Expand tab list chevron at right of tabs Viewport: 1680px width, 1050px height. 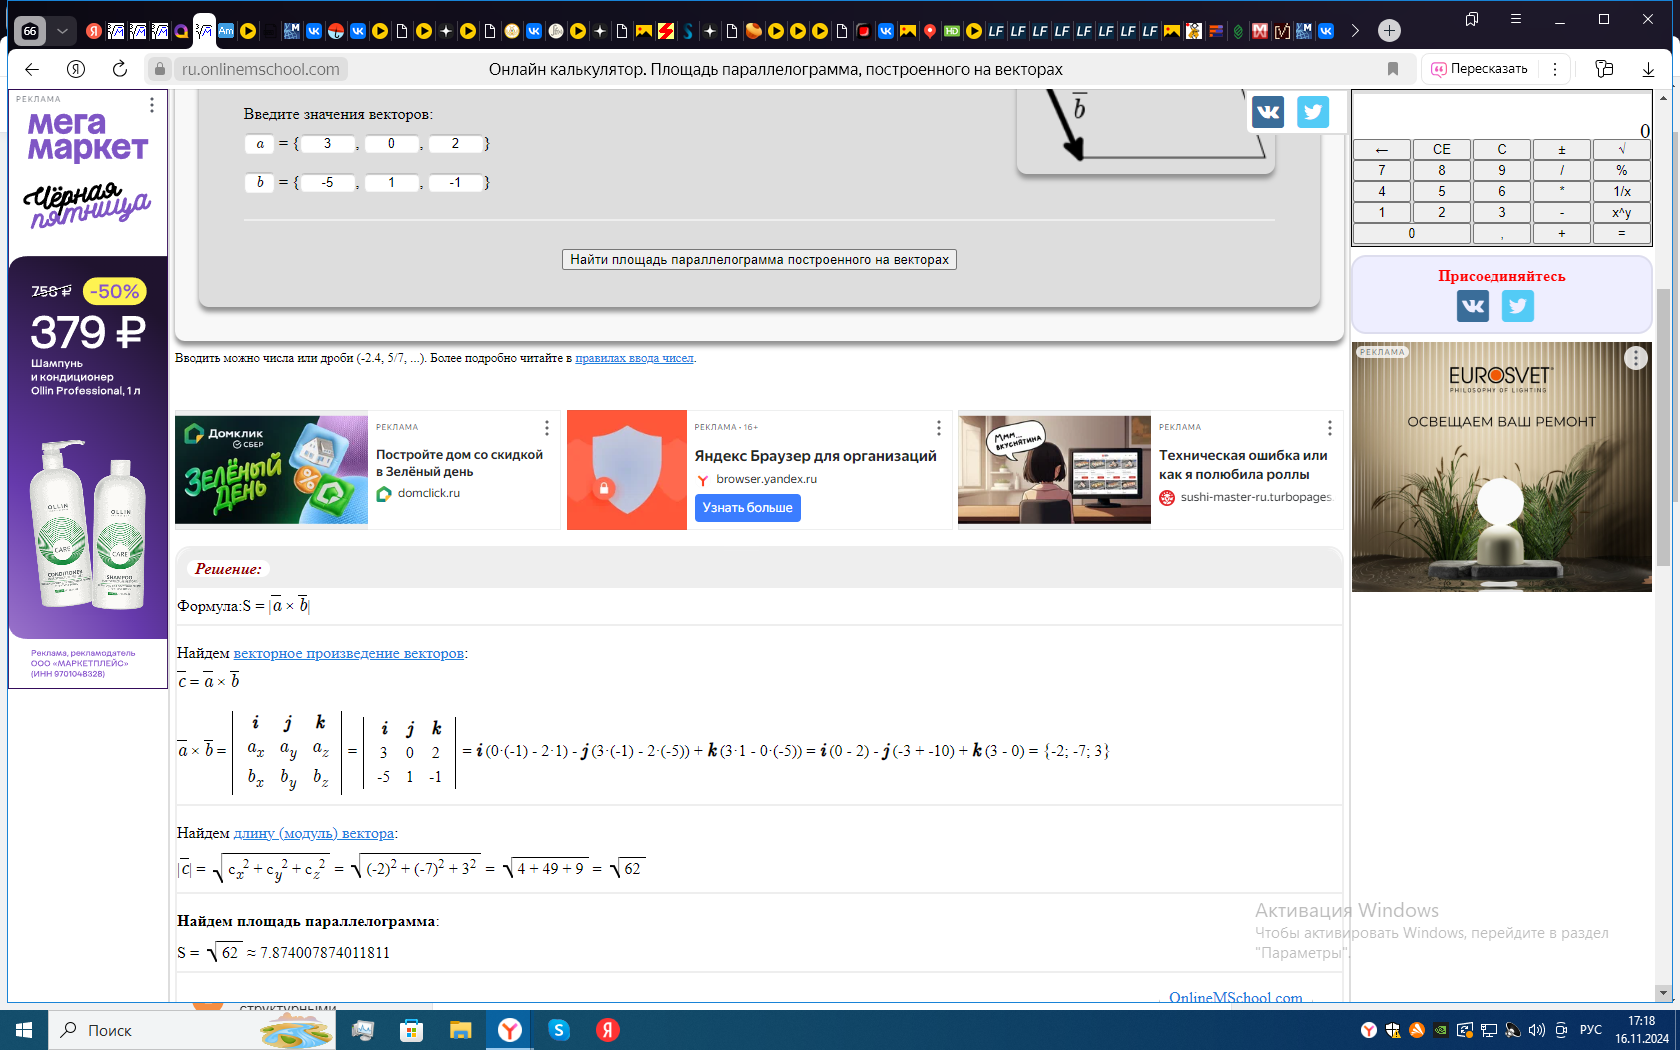(1355, 31)
